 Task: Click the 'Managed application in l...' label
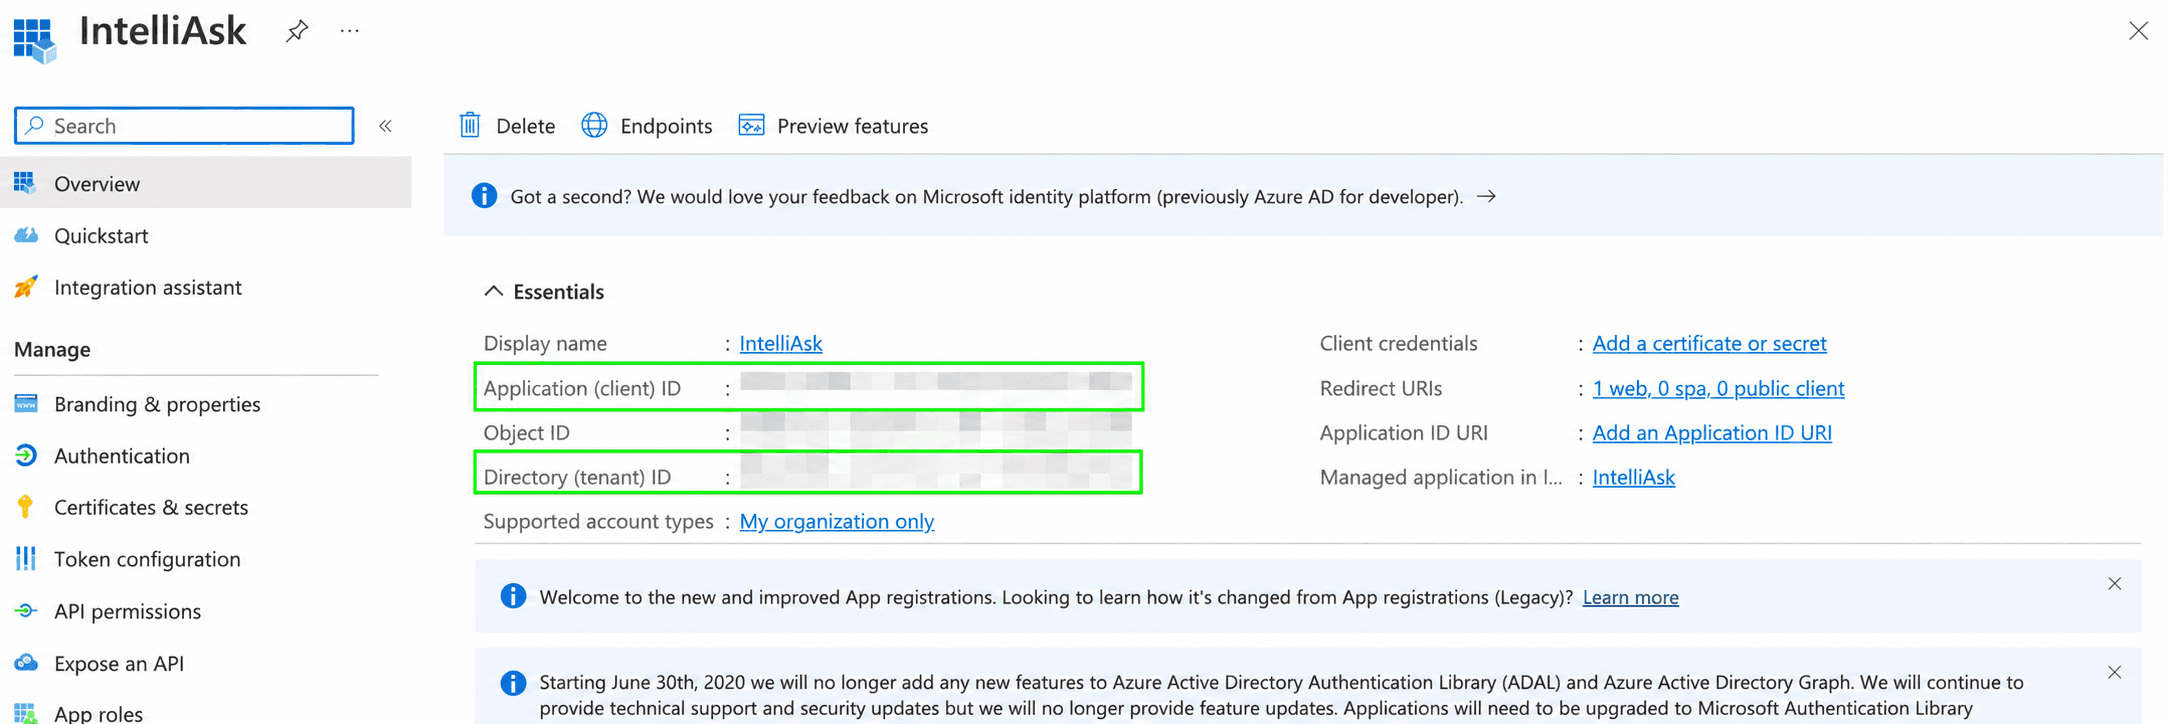click(1440, 477)
